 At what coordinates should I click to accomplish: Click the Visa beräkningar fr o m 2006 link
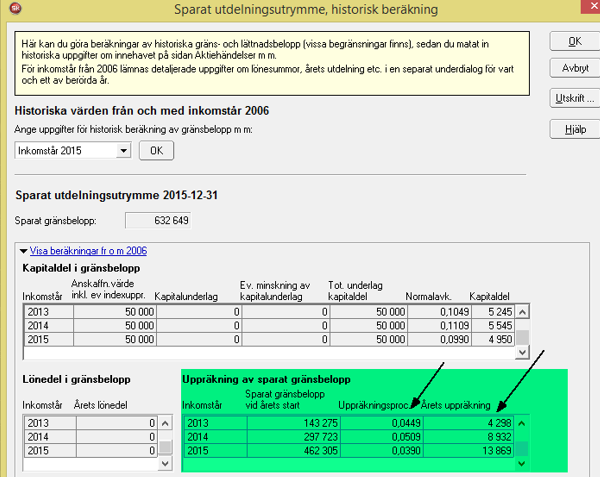click(x=88, y=251)
